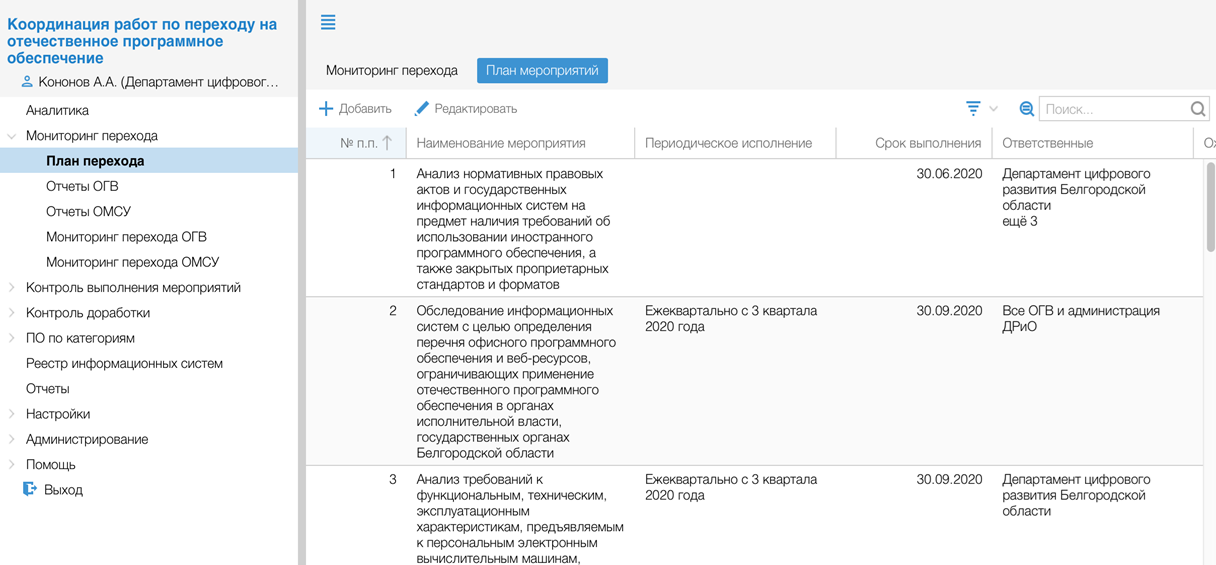Click into the Поиск search field
The width and height of the screenshot is (1216, 565).
pyautogui.click(x=1113, y=109)
